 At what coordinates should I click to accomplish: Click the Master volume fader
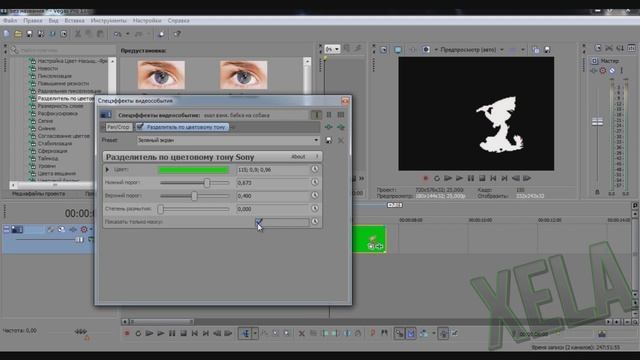point(597,122)
